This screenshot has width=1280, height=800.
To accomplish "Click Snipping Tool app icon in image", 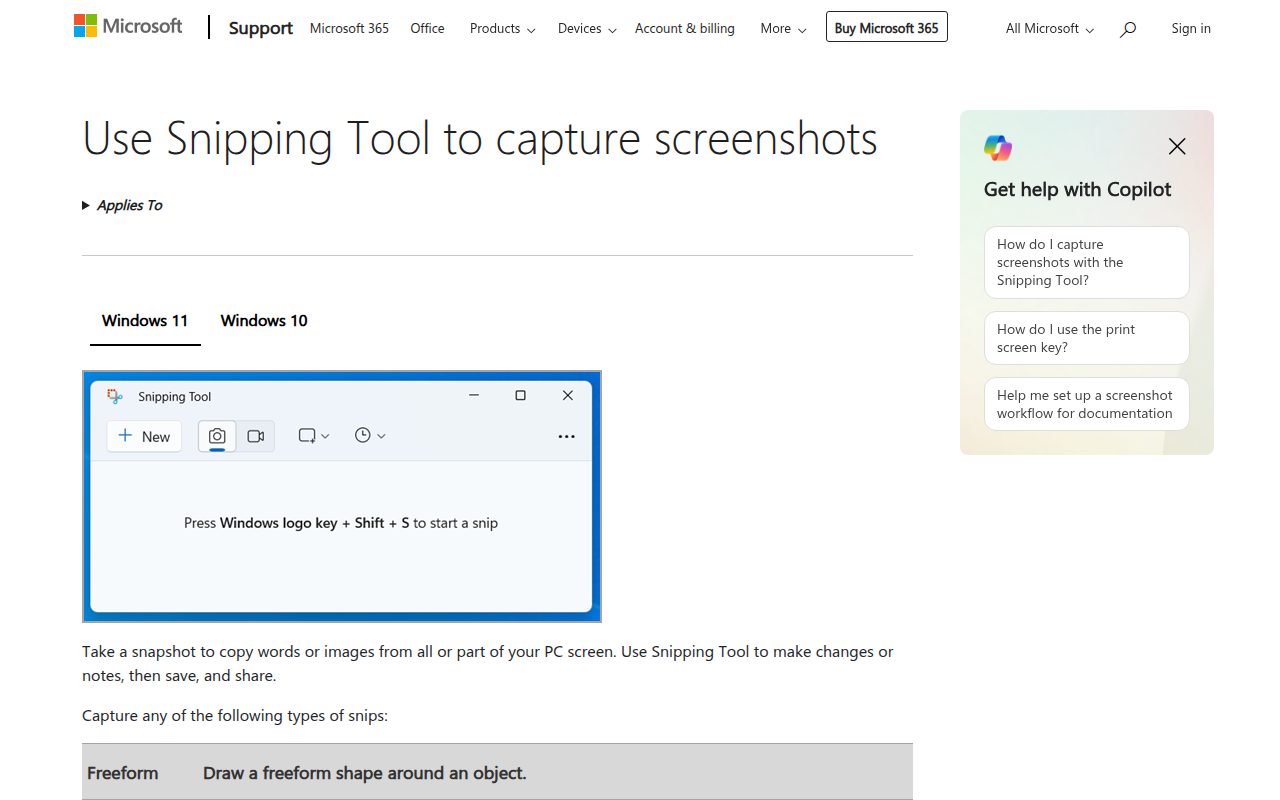I will 115,396.
